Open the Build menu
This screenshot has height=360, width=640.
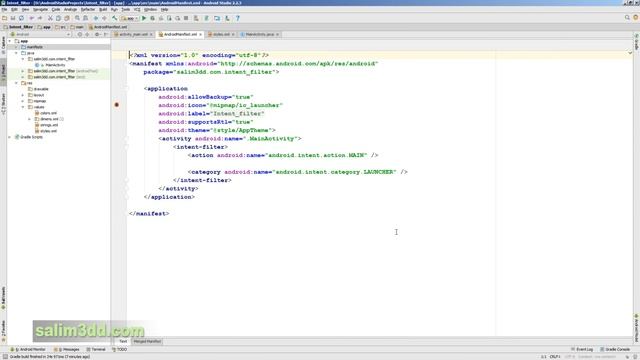tap(103, 9)
